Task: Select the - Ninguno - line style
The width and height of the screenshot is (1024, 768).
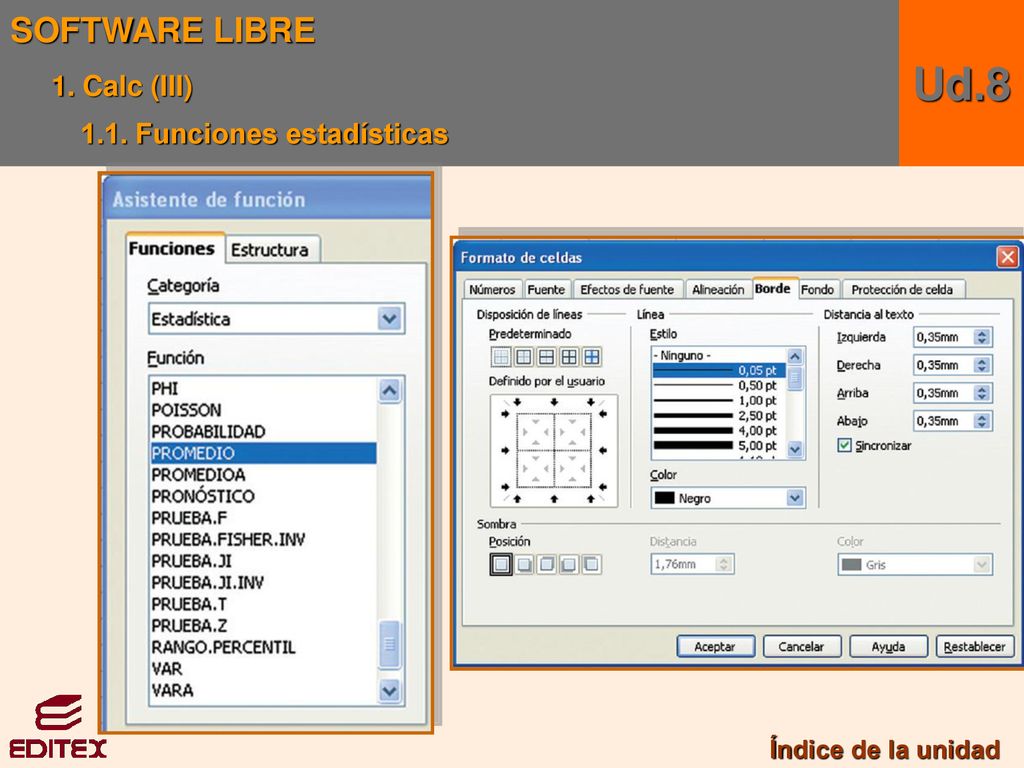Action: [x=720, y=355]
